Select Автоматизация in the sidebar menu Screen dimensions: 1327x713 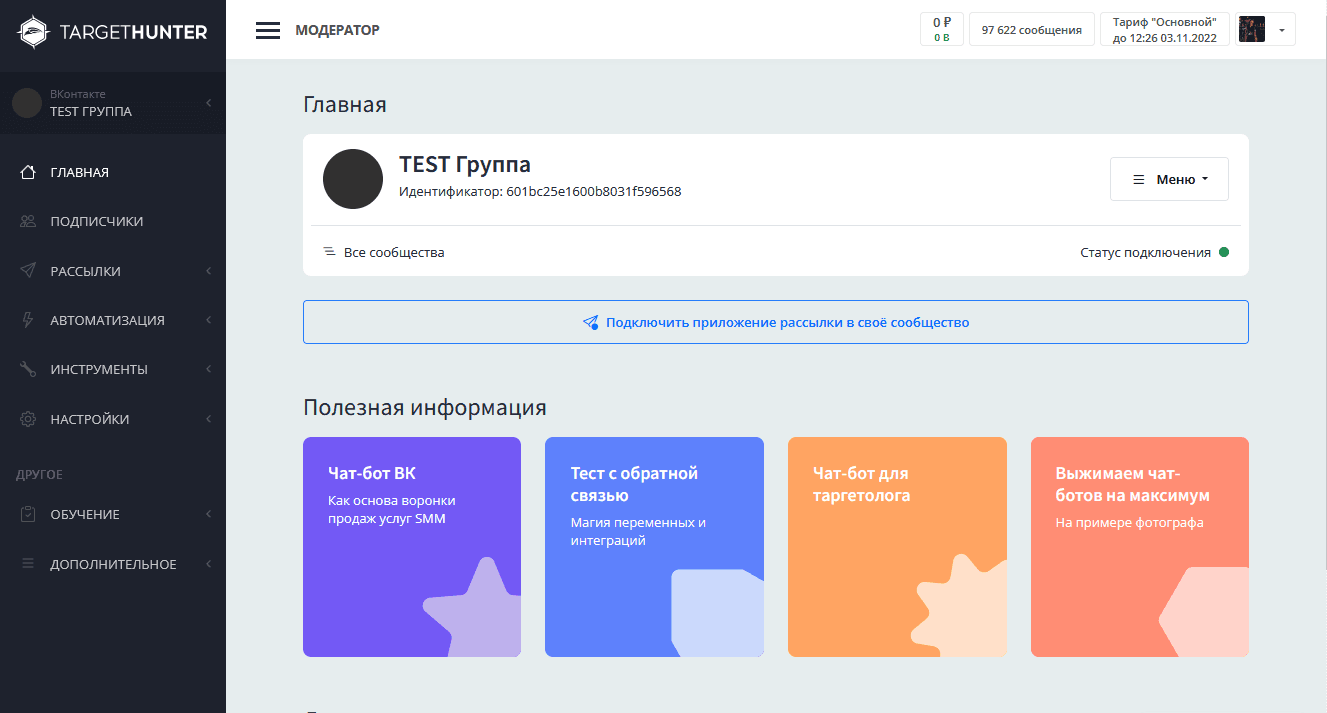107,320
